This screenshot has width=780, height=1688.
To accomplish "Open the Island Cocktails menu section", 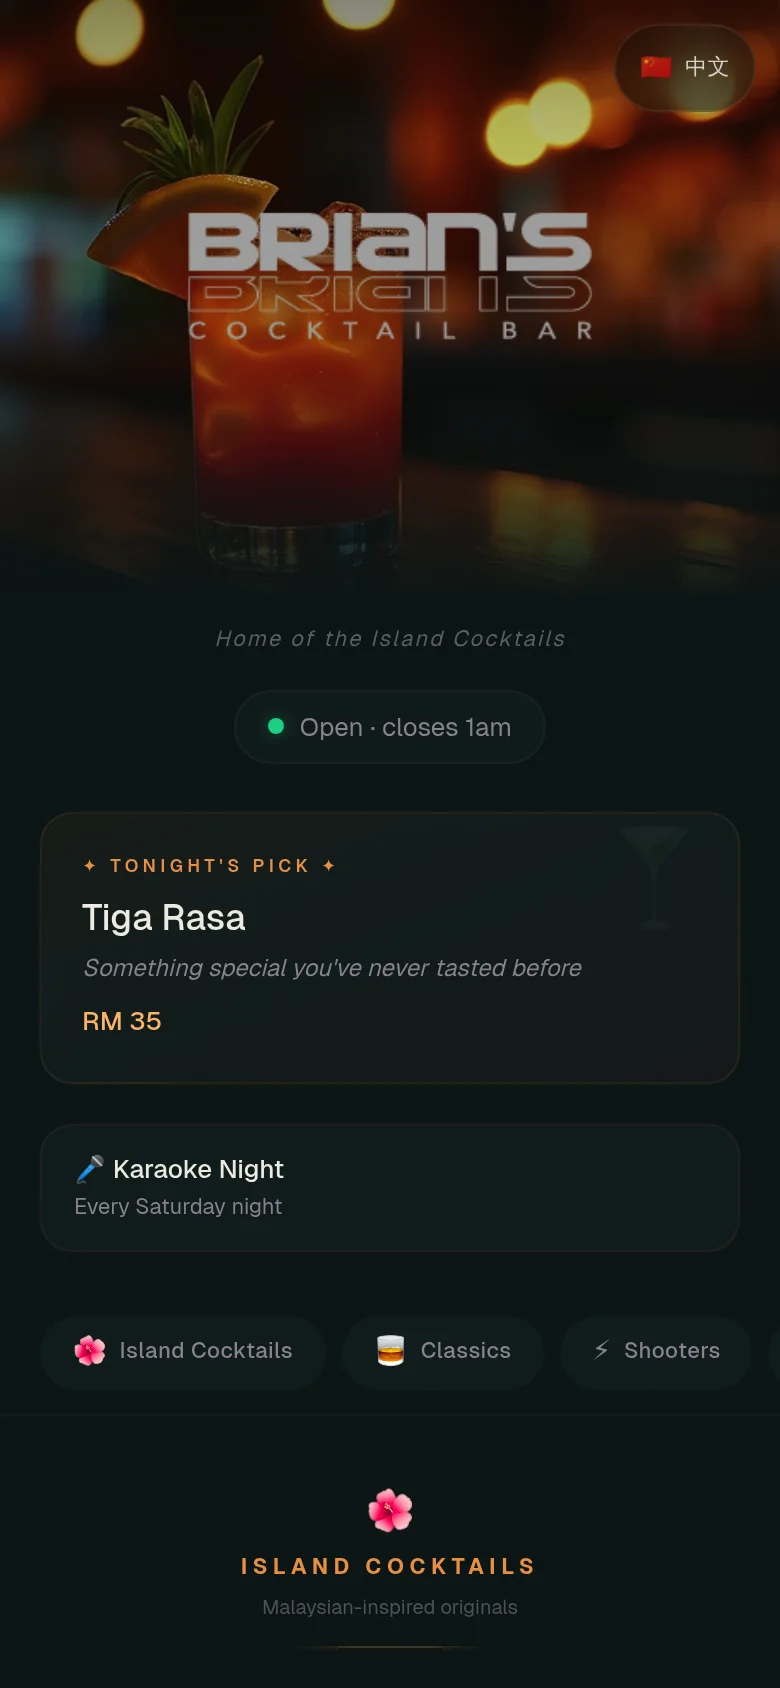I will (389, 1566).
